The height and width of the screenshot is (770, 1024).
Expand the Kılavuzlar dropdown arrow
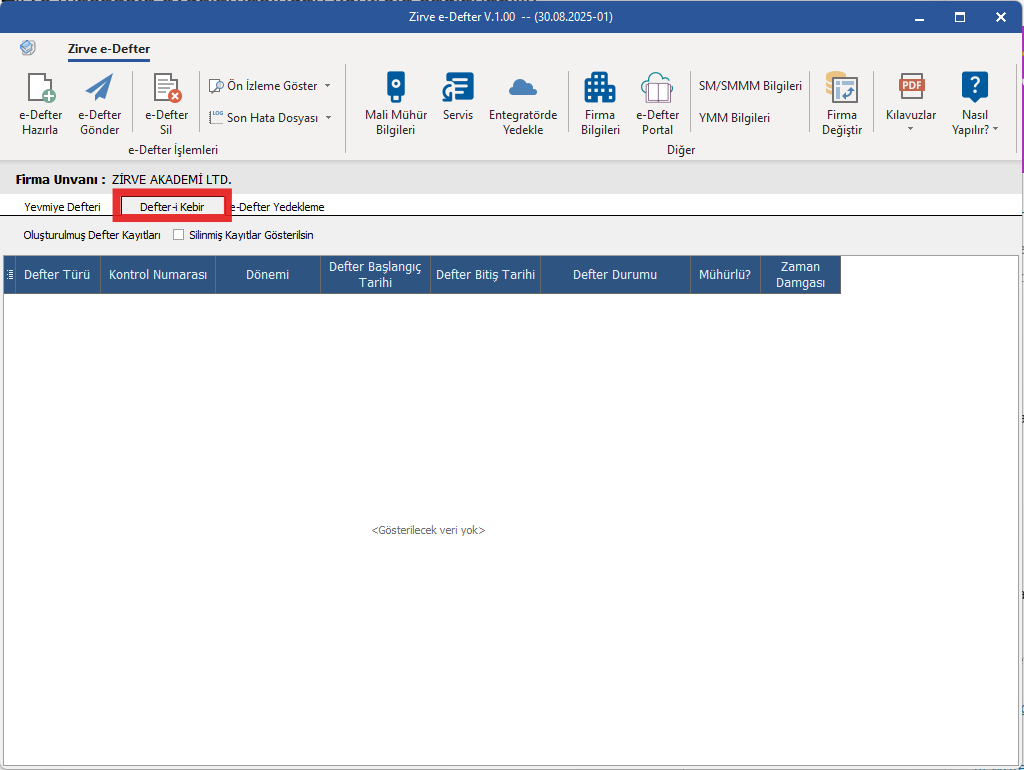coord(911,129)
